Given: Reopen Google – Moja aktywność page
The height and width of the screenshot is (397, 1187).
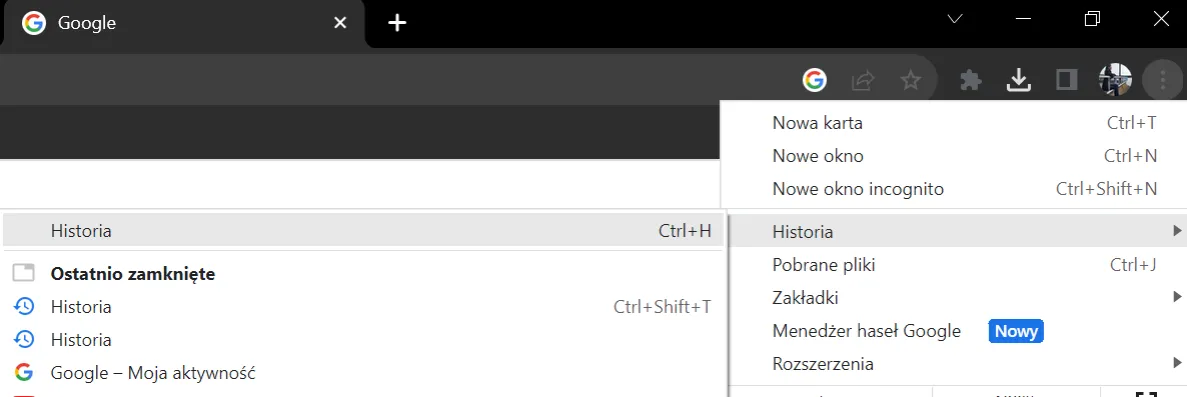Looking at the screenshot, I should 363,373.
